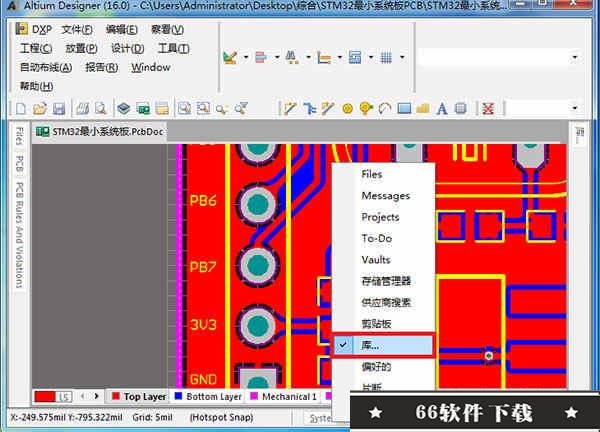Place a via with yellow via icon
600x432 pixels.
tap(366, 109)
